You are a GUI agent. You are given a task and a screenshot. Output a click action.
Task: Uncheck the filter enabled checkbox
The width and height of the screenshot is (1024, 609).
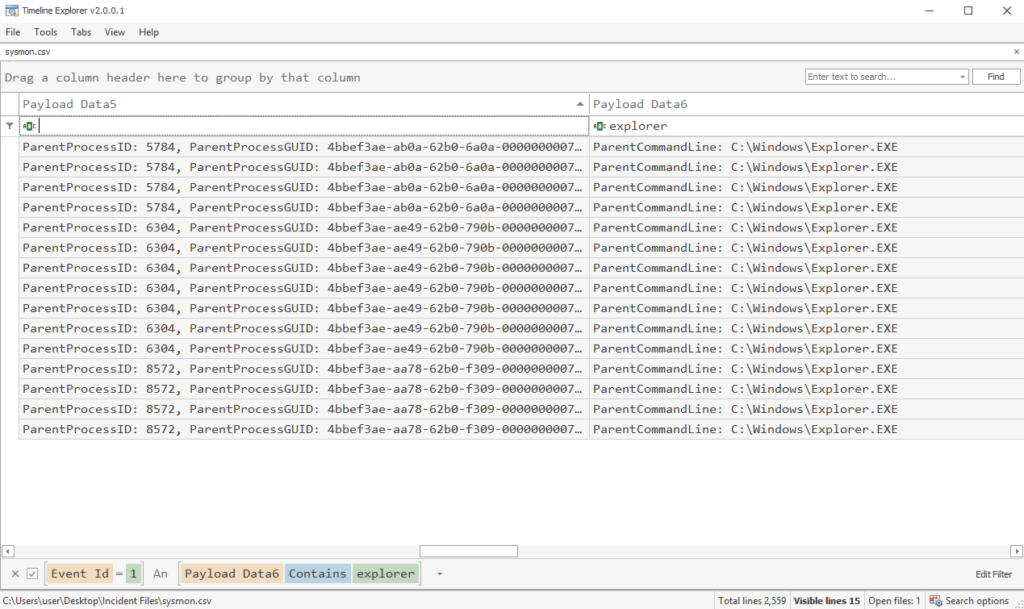click(32, 574)
